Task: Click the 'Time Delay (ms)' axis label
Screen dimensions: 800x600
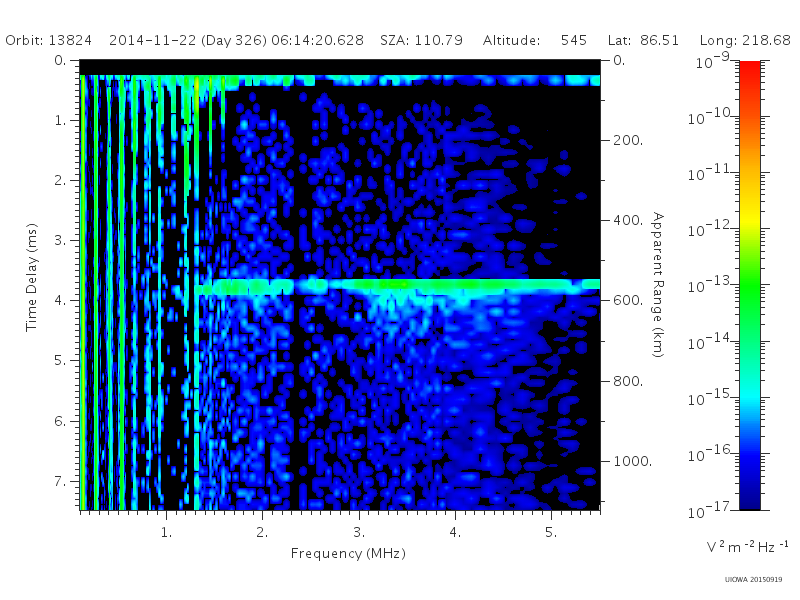Action: click(32, 277)
